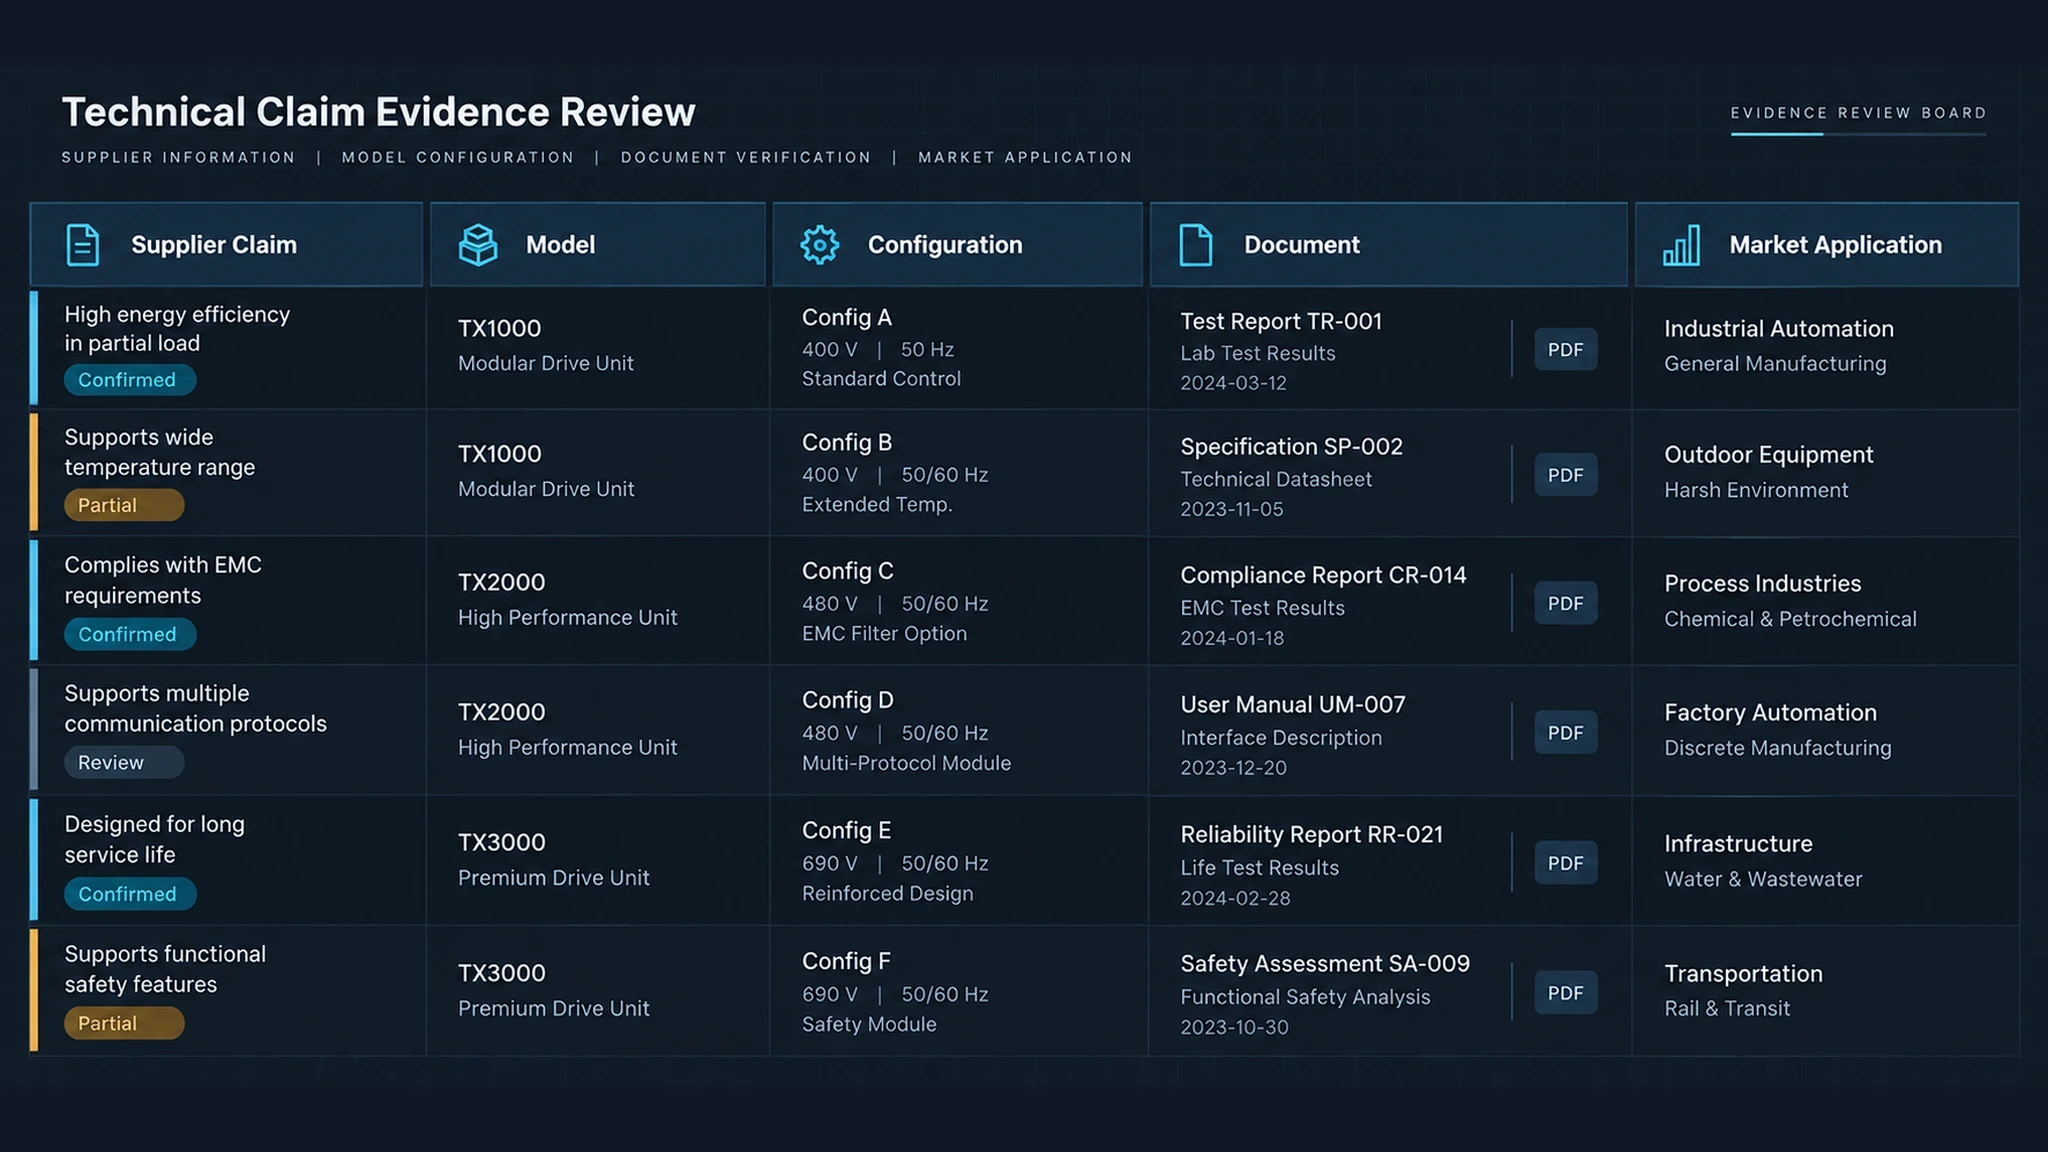Click the Supplier Claim document icon
The height and width of the screenshot is (1152, 2048).
(x=82, y=245)
